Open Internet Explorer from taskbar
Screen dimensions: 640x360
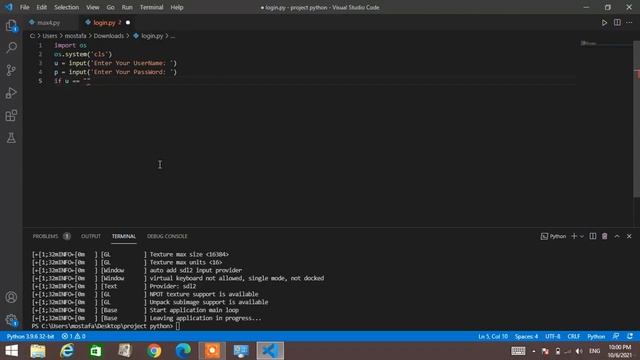point(67,351)
